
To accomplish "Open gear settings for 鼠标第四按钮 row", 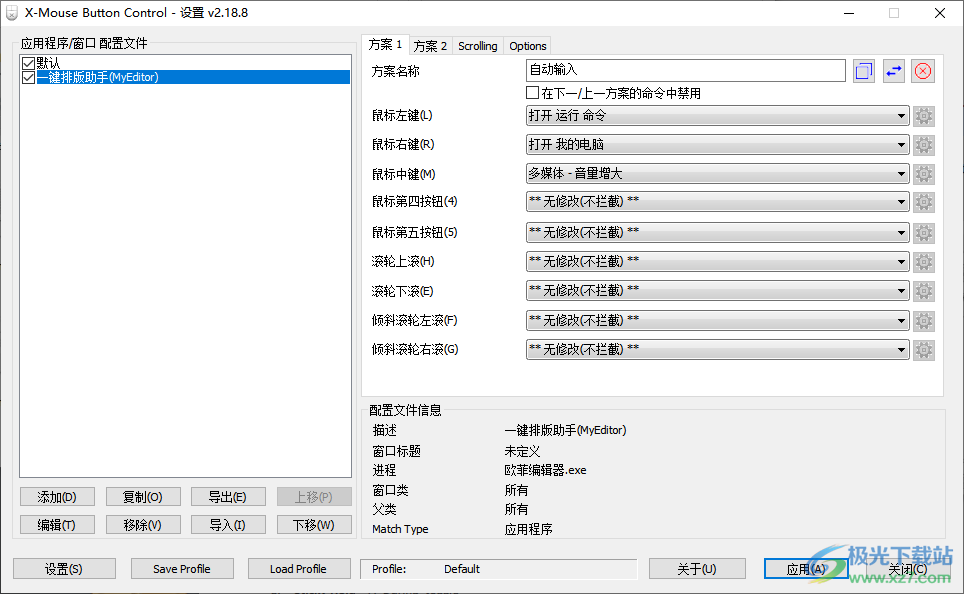I will click(923, 202).
